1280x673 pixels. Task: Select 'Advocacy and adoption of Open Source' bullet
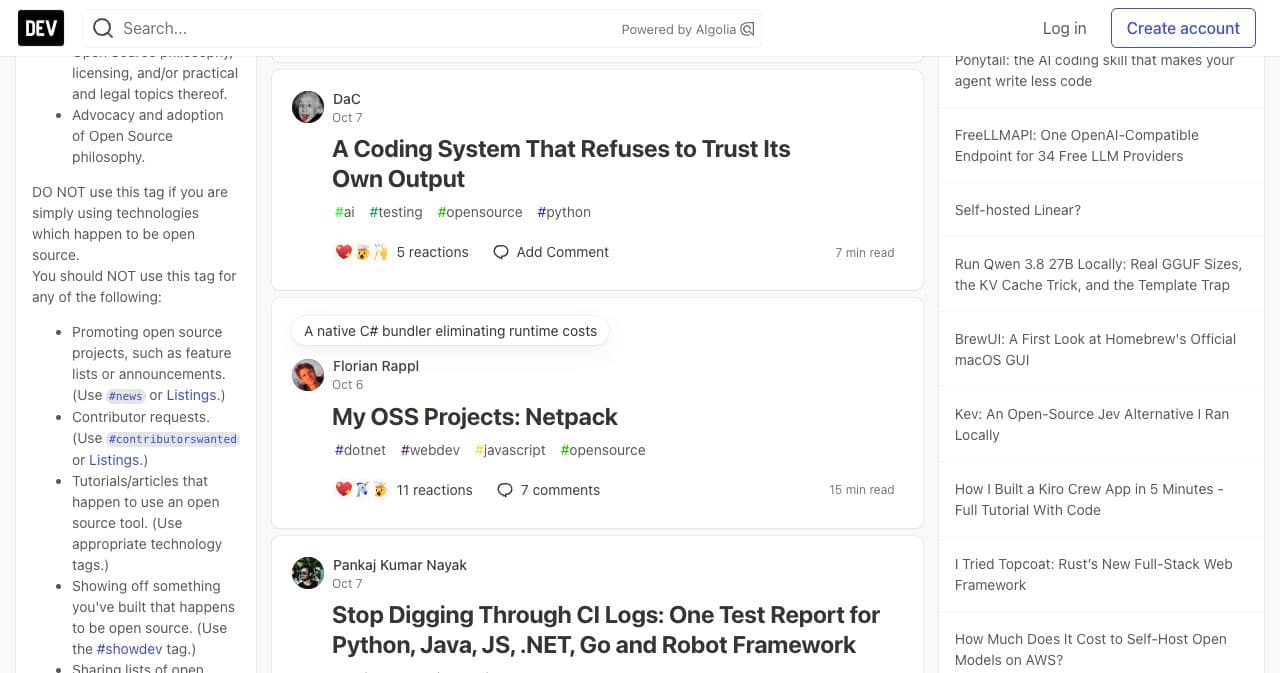pyautogui.click(x=148, y=136)
